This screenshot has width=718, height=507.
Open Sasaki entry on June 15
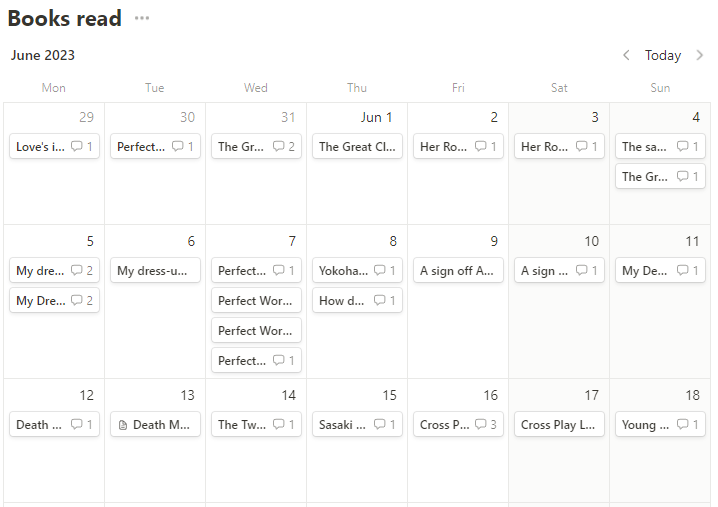343,425
